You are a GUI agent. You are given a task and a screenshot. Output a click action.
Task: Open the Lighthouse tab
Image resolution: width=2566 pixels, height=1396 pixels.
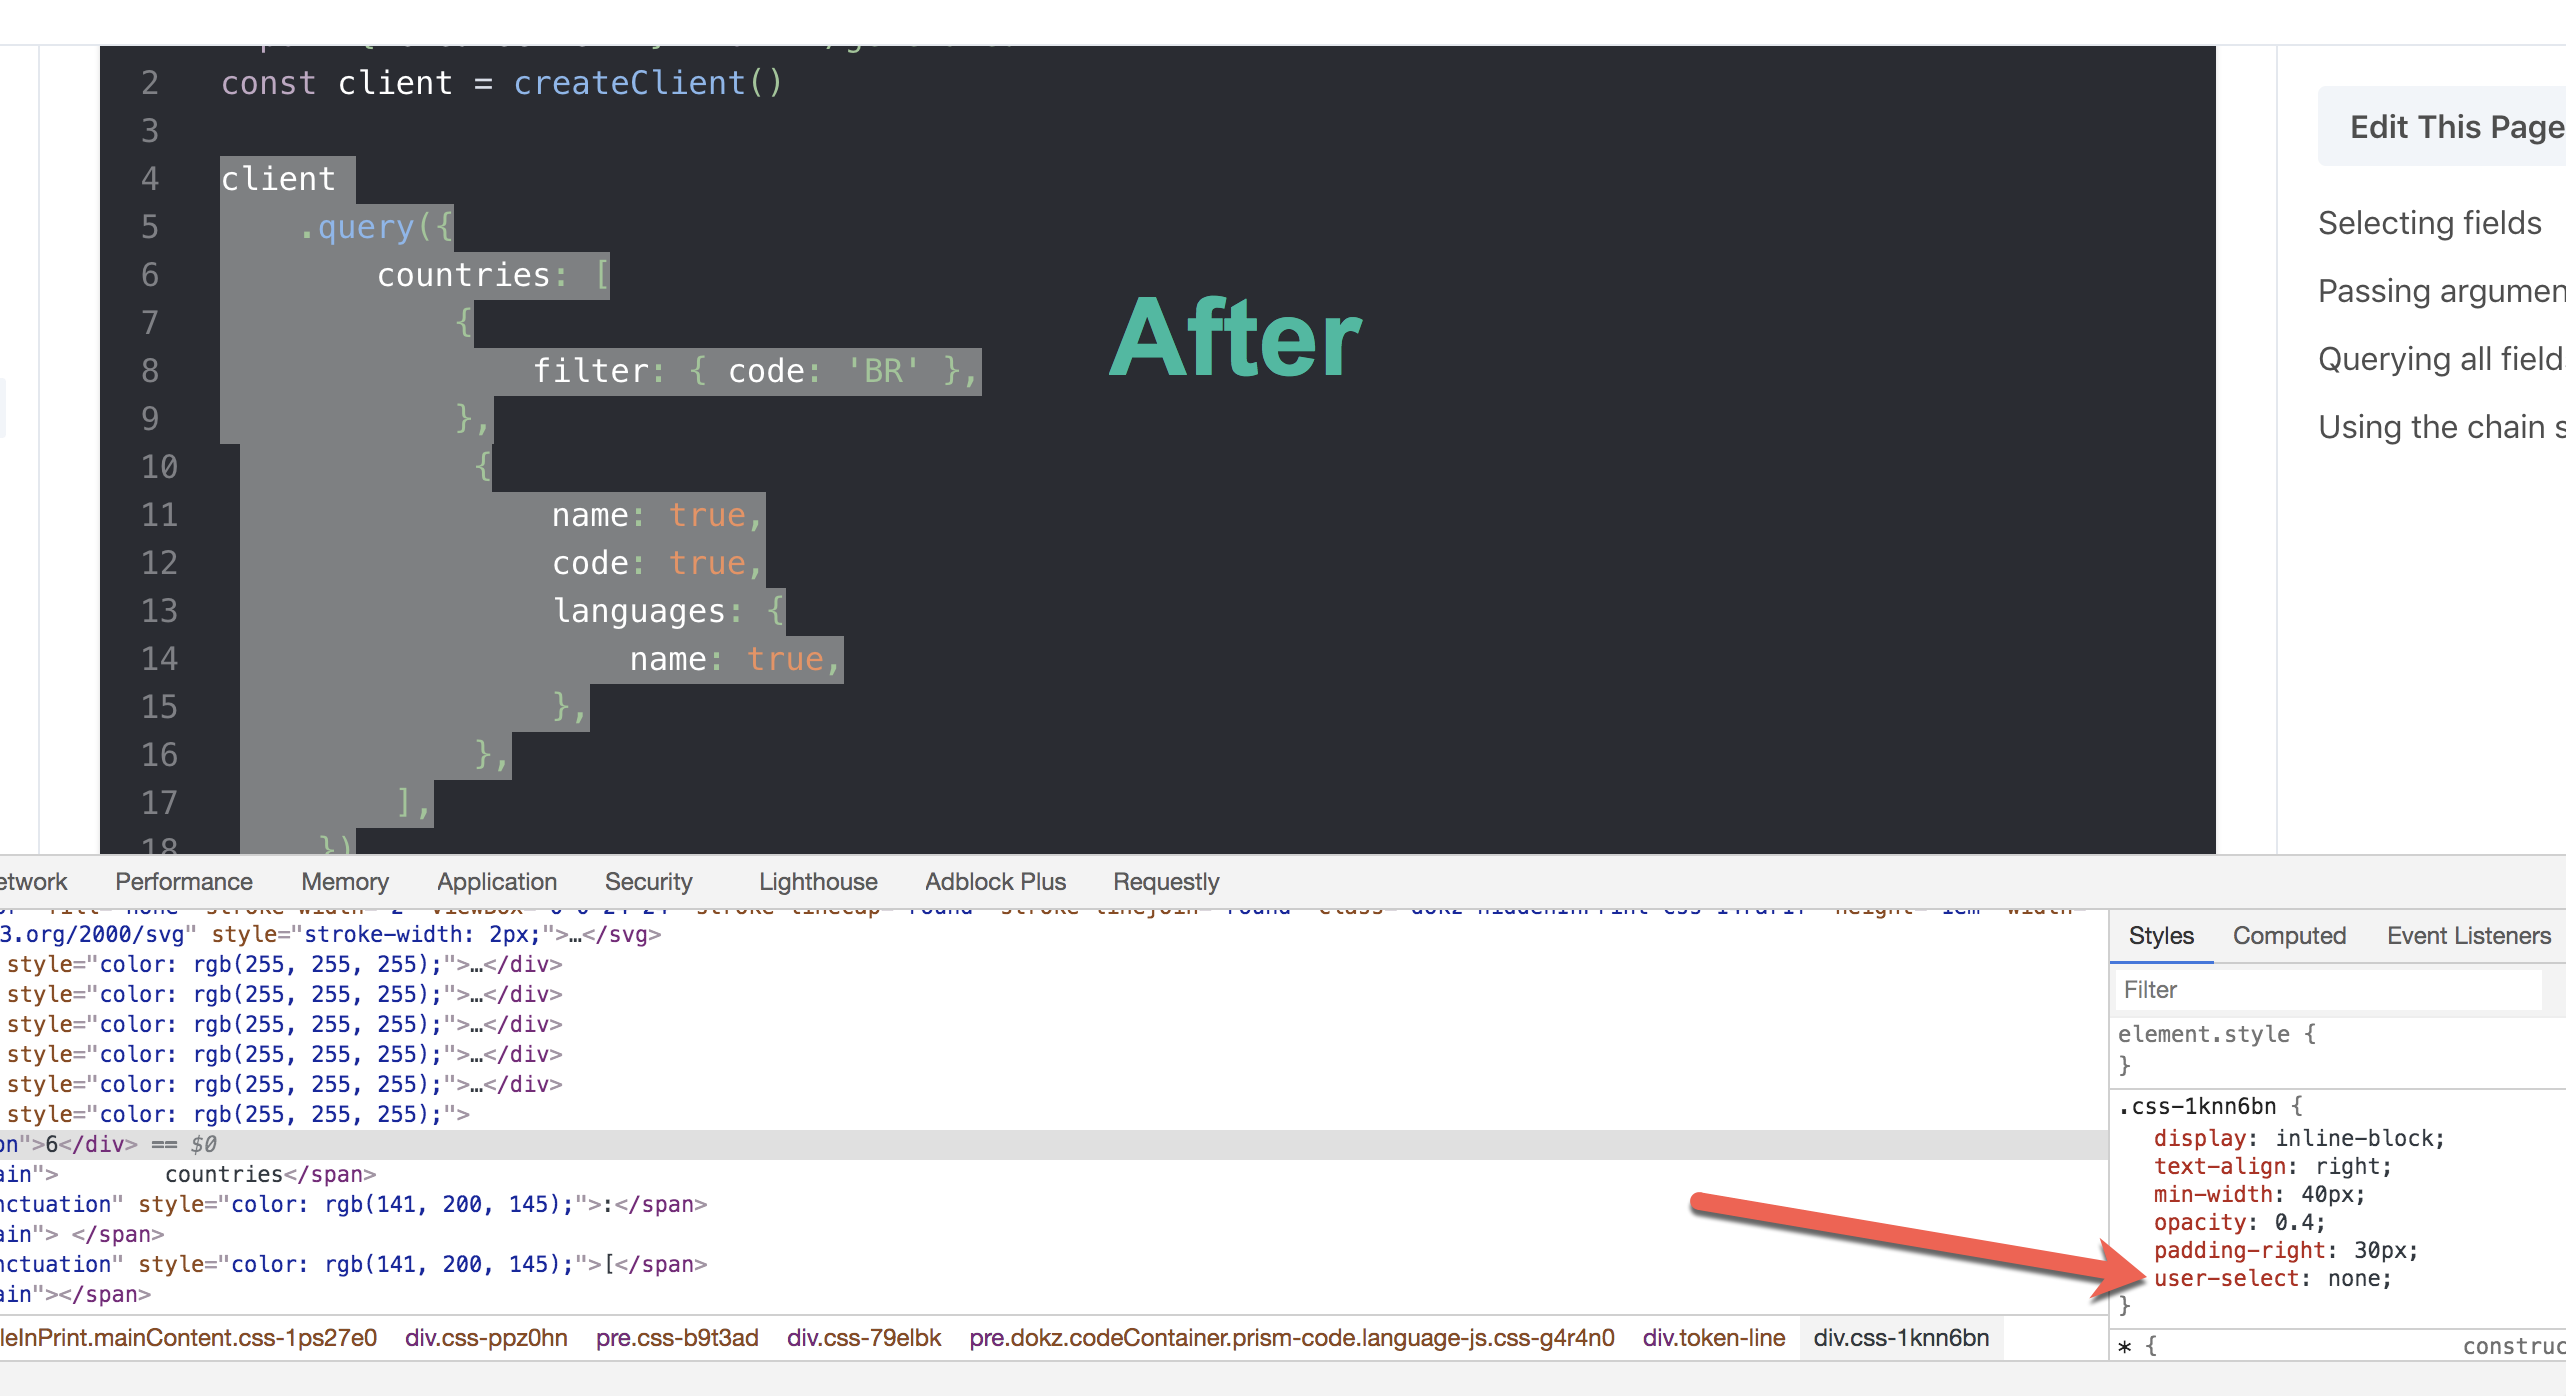[817, 882]
